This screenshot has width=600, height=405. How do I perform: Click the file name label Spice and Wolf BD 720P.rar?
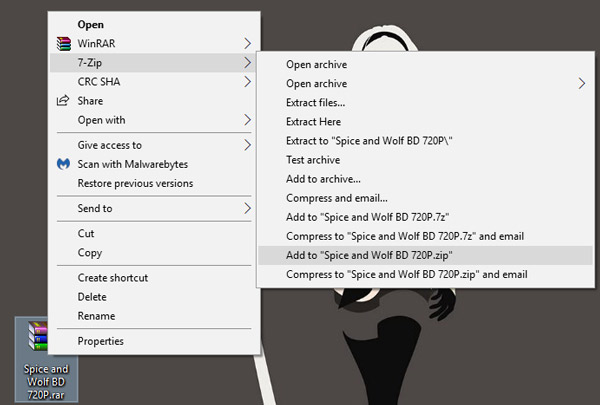pos(46,382)
